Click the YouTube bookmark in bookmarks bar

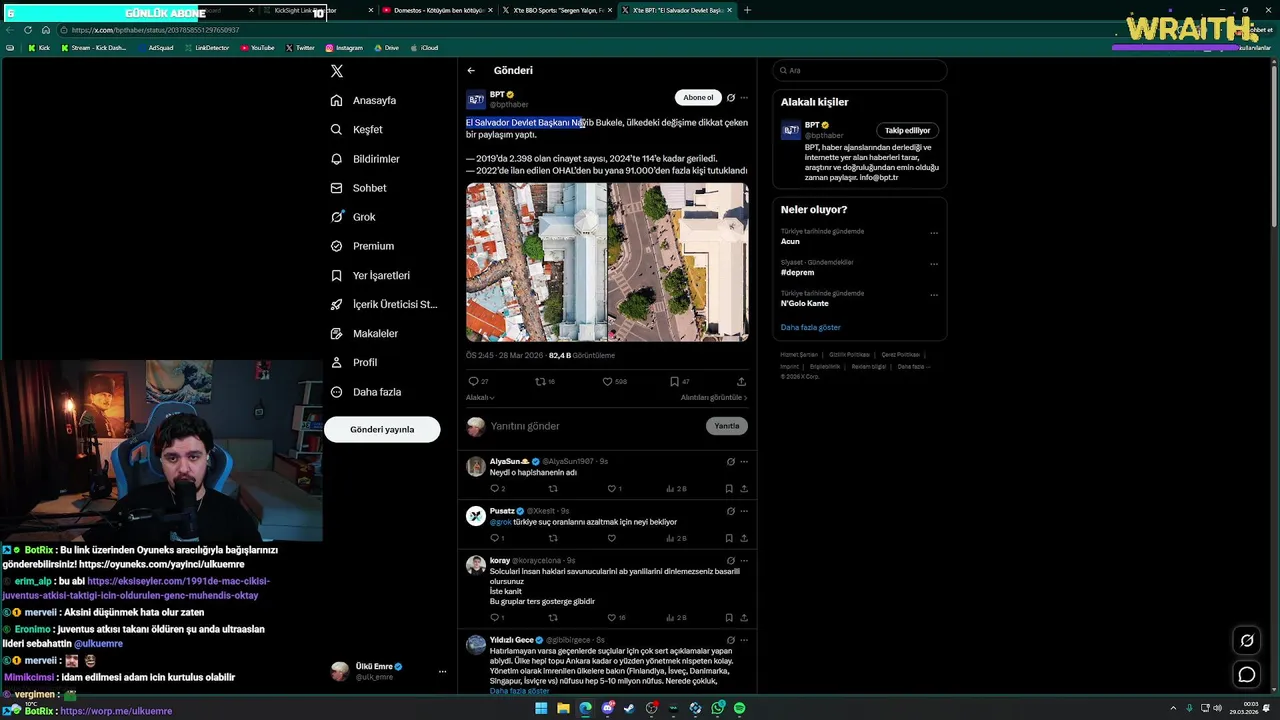(258, 48)
